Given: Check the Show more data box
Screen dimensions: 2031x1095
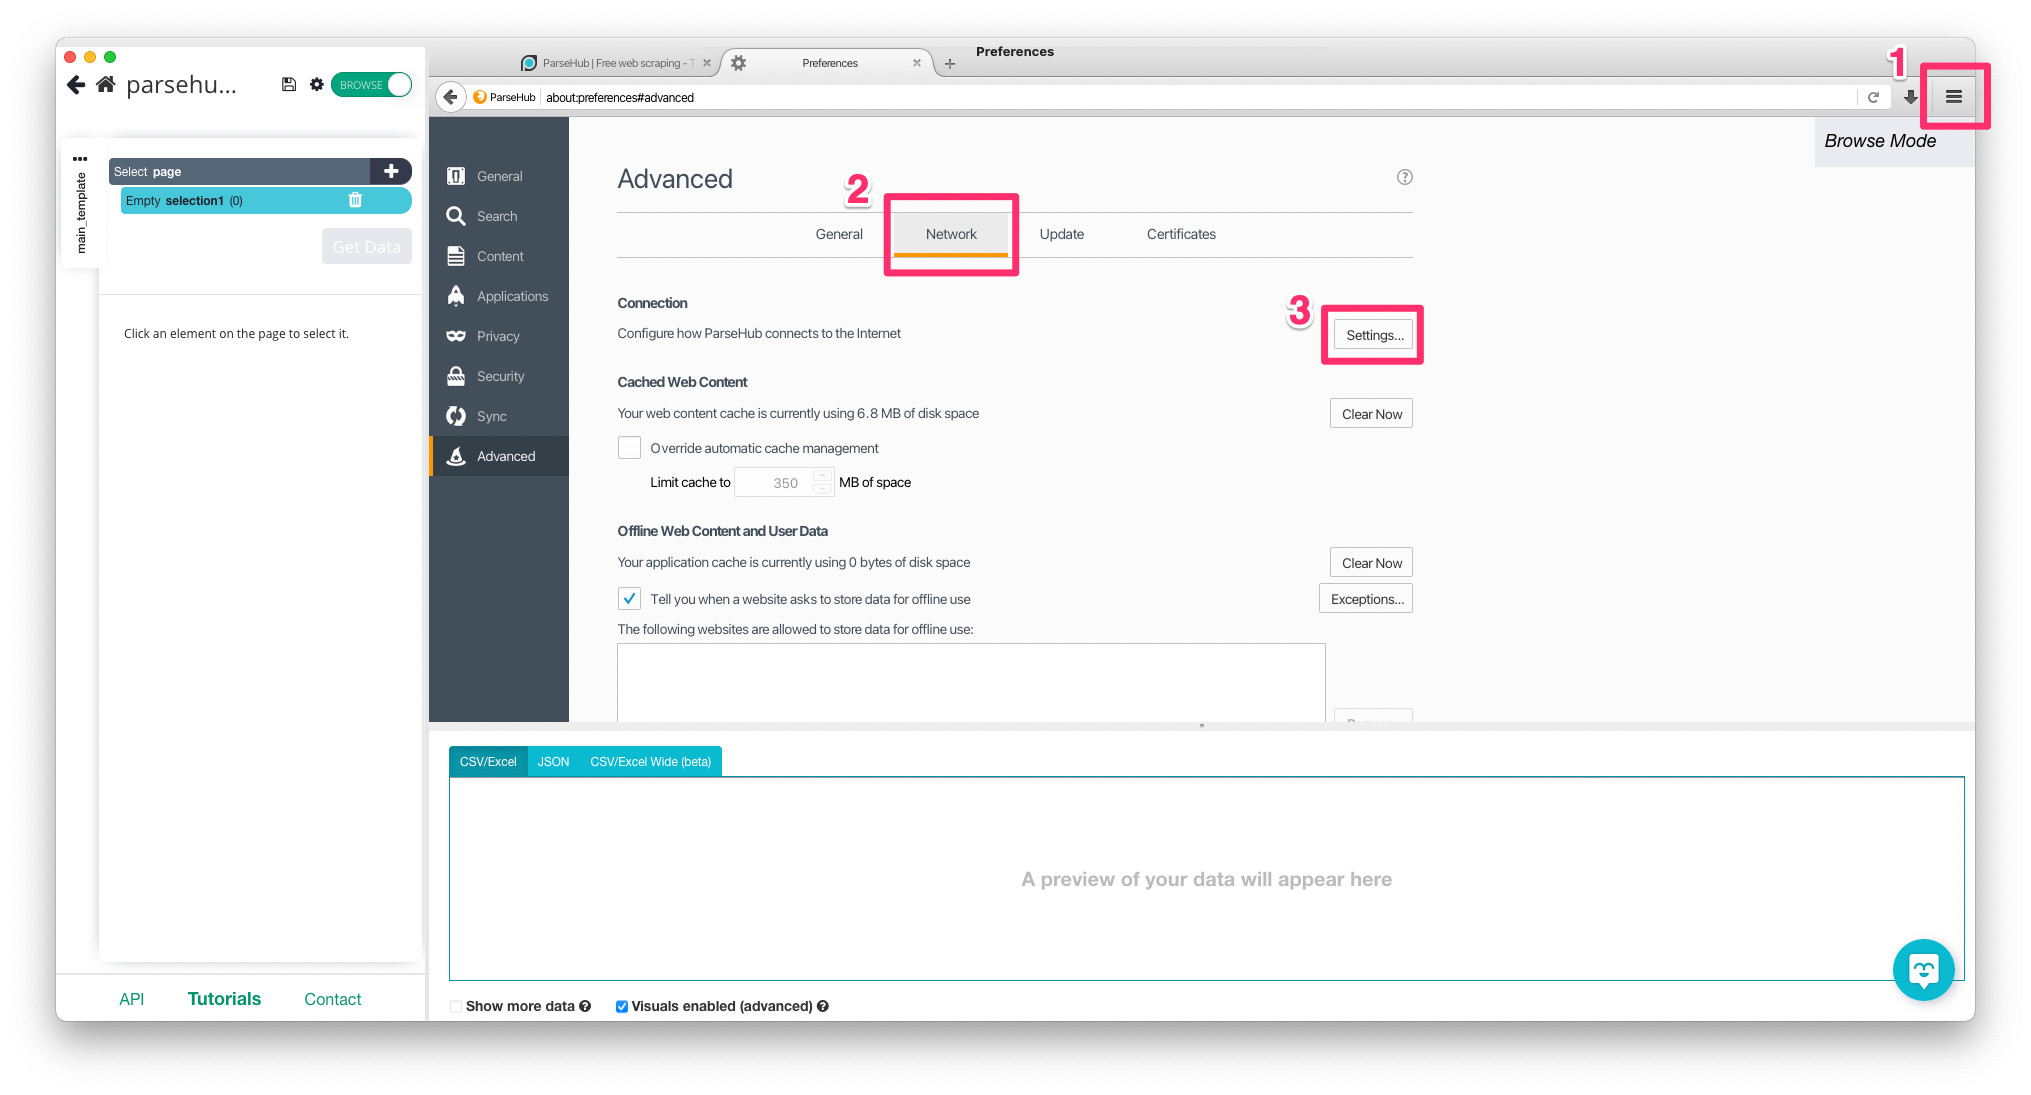Looking at the screenshot, I should click(x=456, y=1006).
